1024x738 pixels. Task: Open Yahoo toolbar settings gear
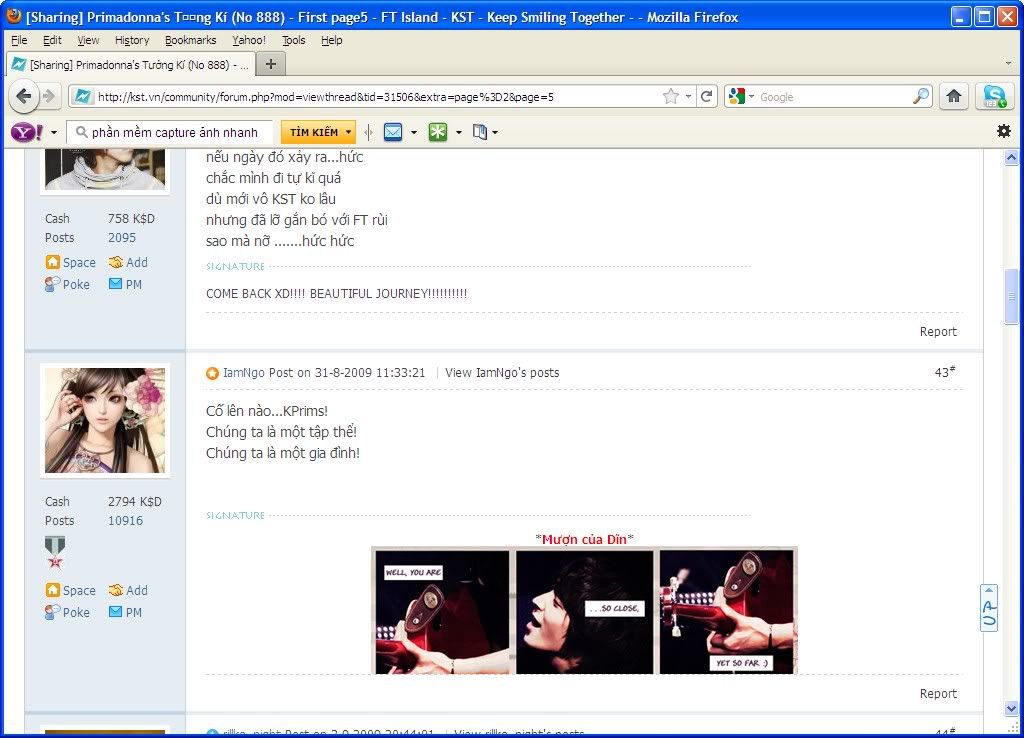pyautogui.click(x=1004, y=131)
